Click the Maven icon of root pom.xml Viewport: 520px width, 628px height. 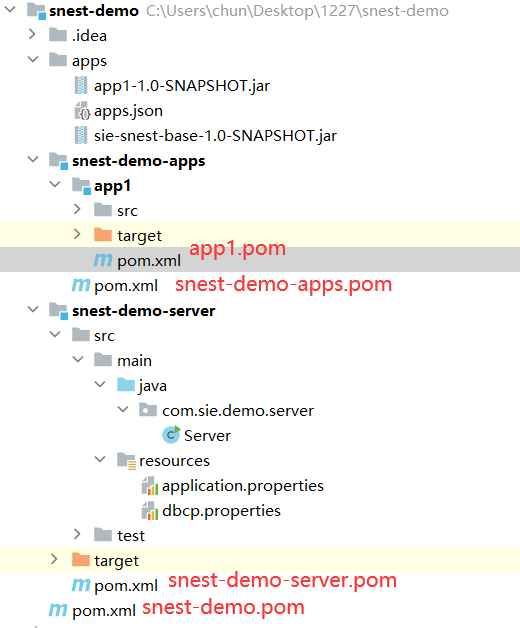point(58,610)
